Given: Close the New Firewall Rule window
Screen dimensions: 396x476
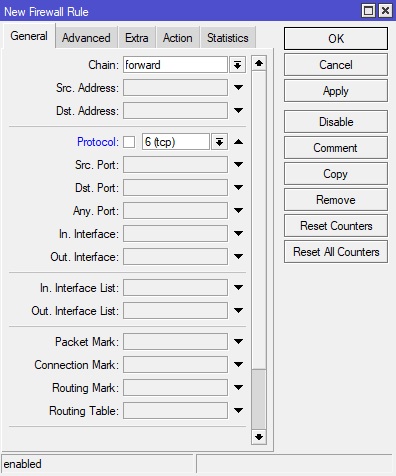Looking at the screenshot, I should click(385, 11).
